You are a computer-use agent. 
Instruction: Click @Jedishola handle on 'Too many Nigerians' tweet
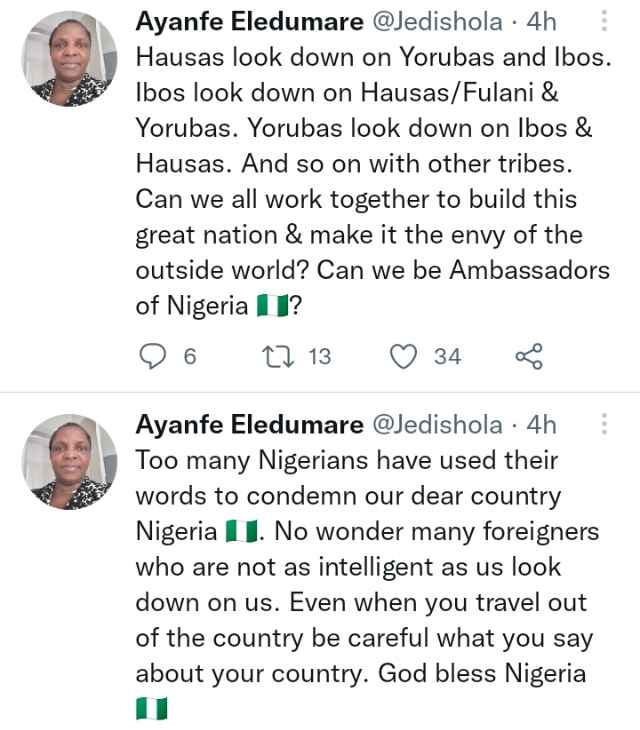tap(437, 425)
